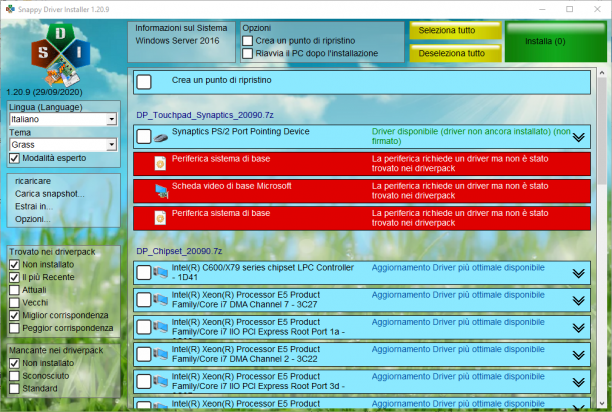The width and height of the screenshot is (612, 412).
Task: Click the green Installa (0) button
Action: [x=556, y=42]
